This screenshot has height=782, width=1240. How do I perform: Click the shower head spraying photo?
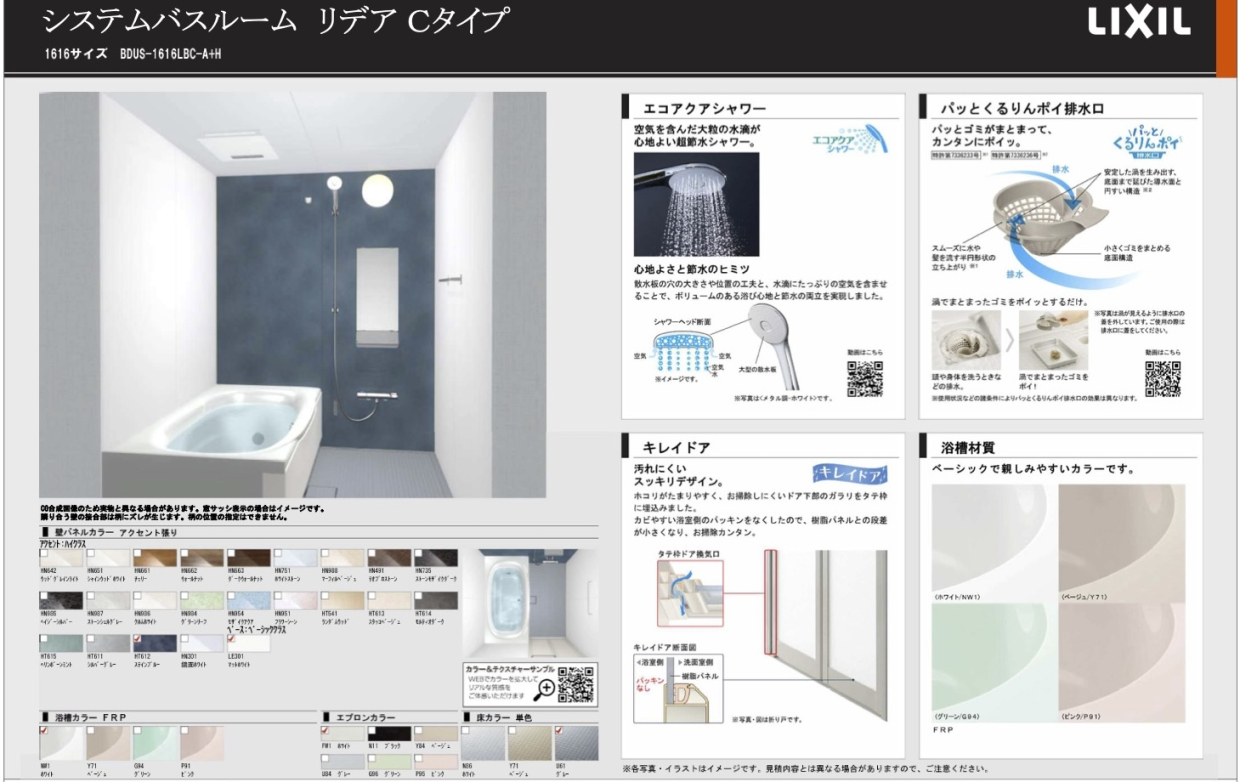coord(682,204)
